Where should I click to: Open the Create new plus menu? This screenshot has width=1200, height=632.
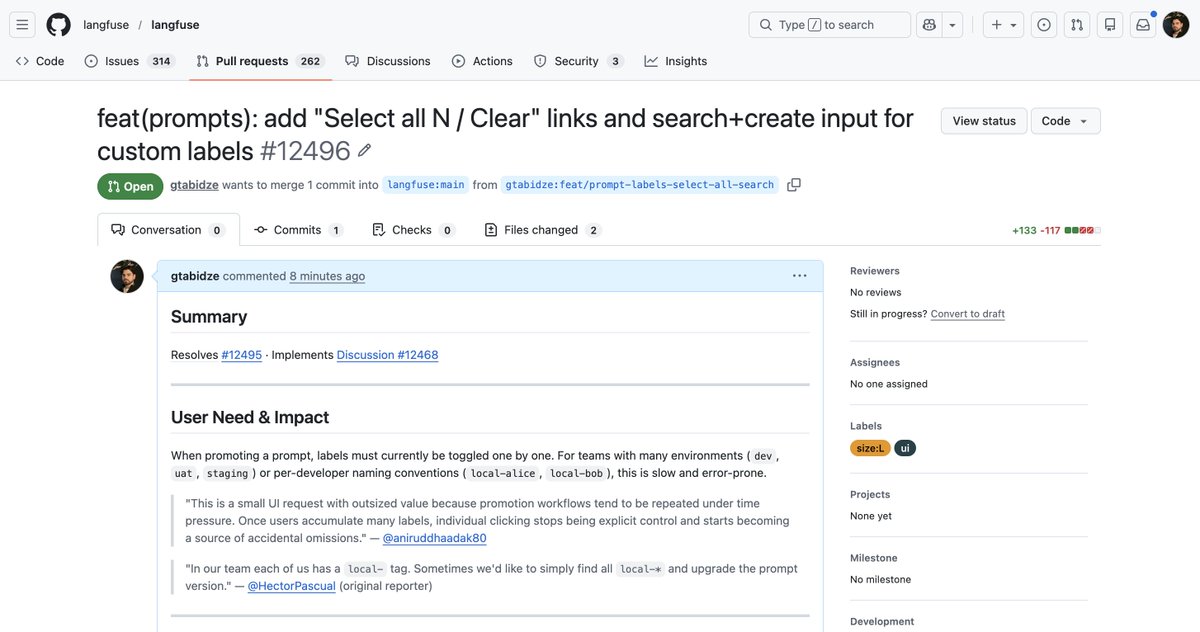pos(1004,25)
